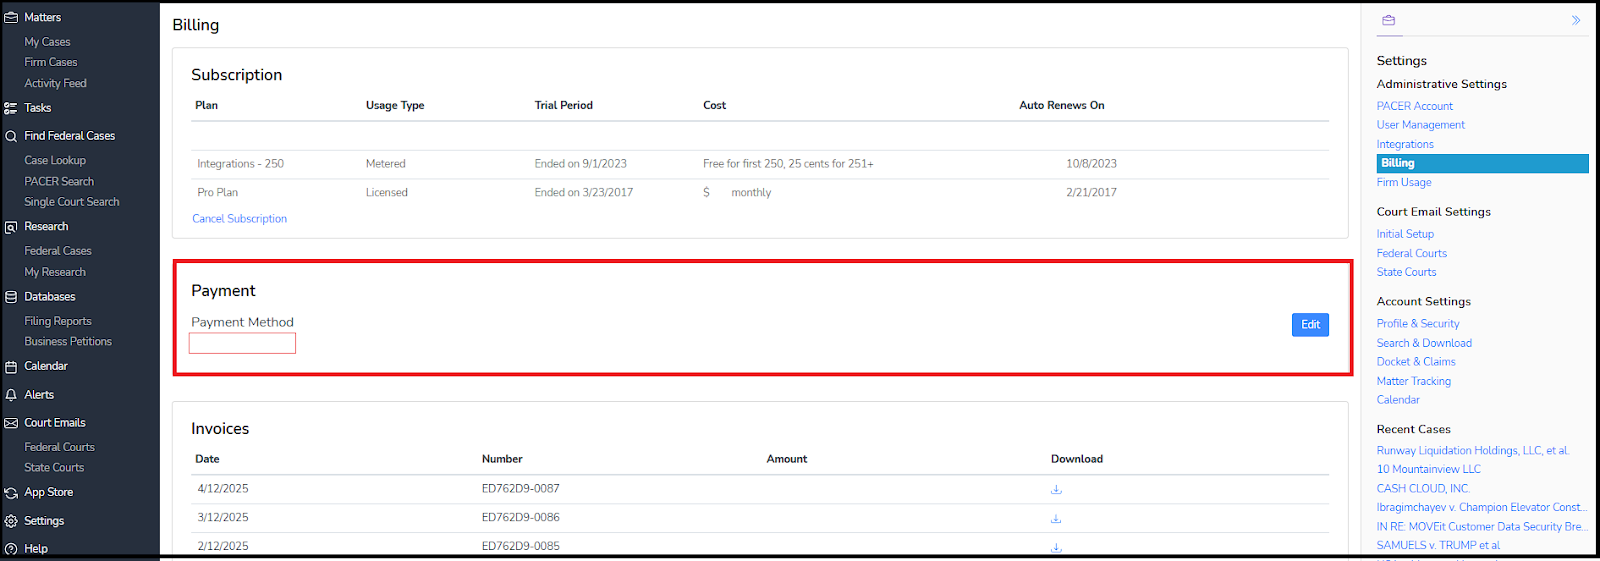Open PACER Search in sidebar

tap(59, 181)
